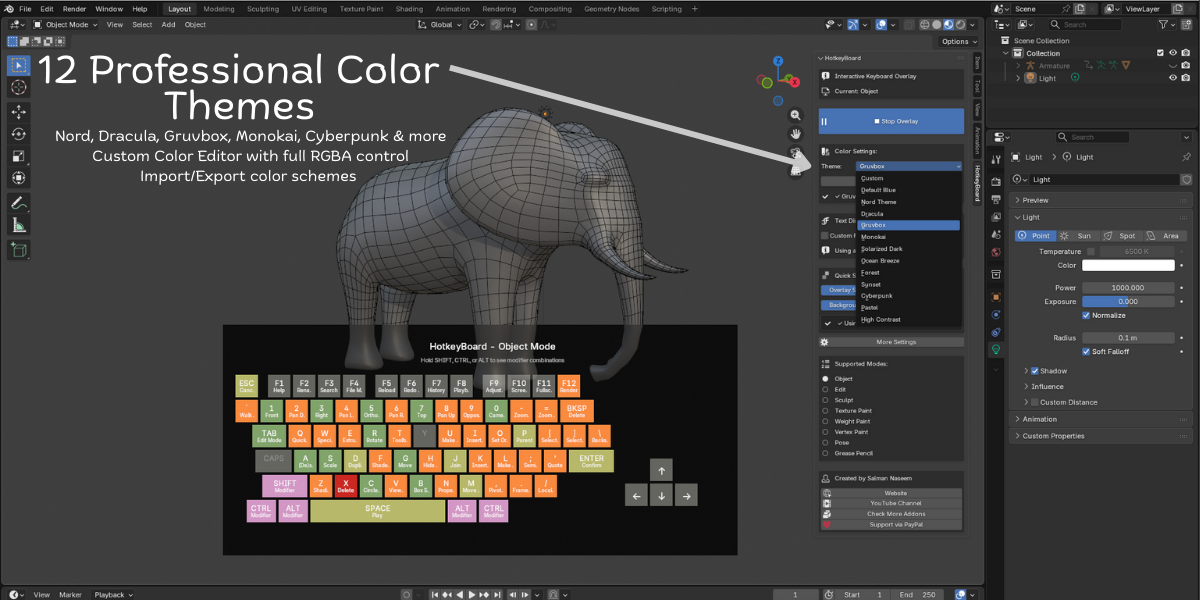Open the Physics properties tab icon
Screen dimensions: 1200x600
click(x=995, y=314)
